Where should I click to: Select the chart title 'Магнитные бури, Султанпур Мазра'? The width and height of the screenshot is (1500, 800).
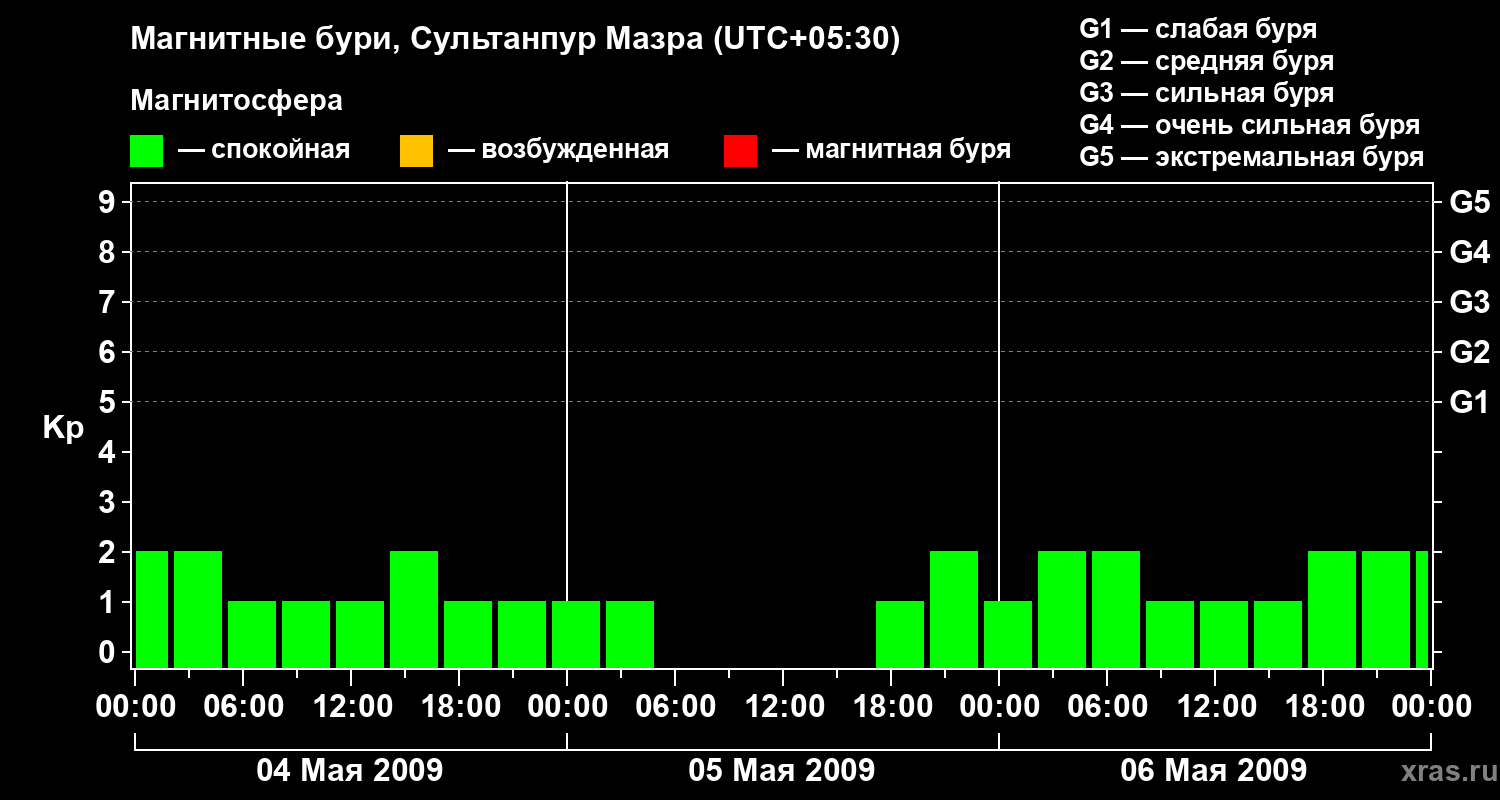[416, 40]
